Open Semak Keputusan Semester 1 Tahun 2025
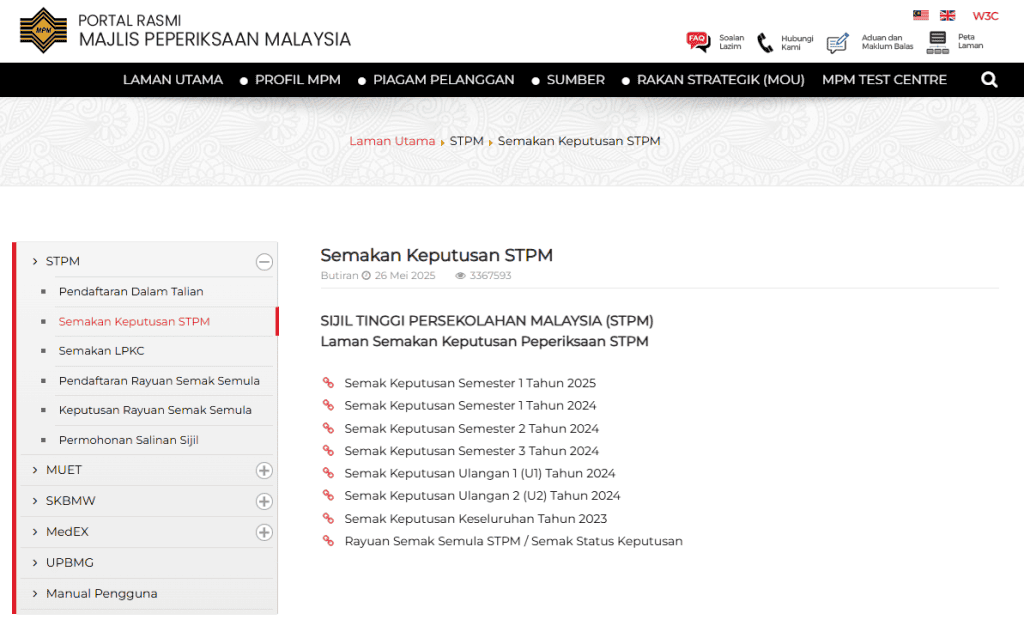 pyautogui.click(x=470, y=383)
